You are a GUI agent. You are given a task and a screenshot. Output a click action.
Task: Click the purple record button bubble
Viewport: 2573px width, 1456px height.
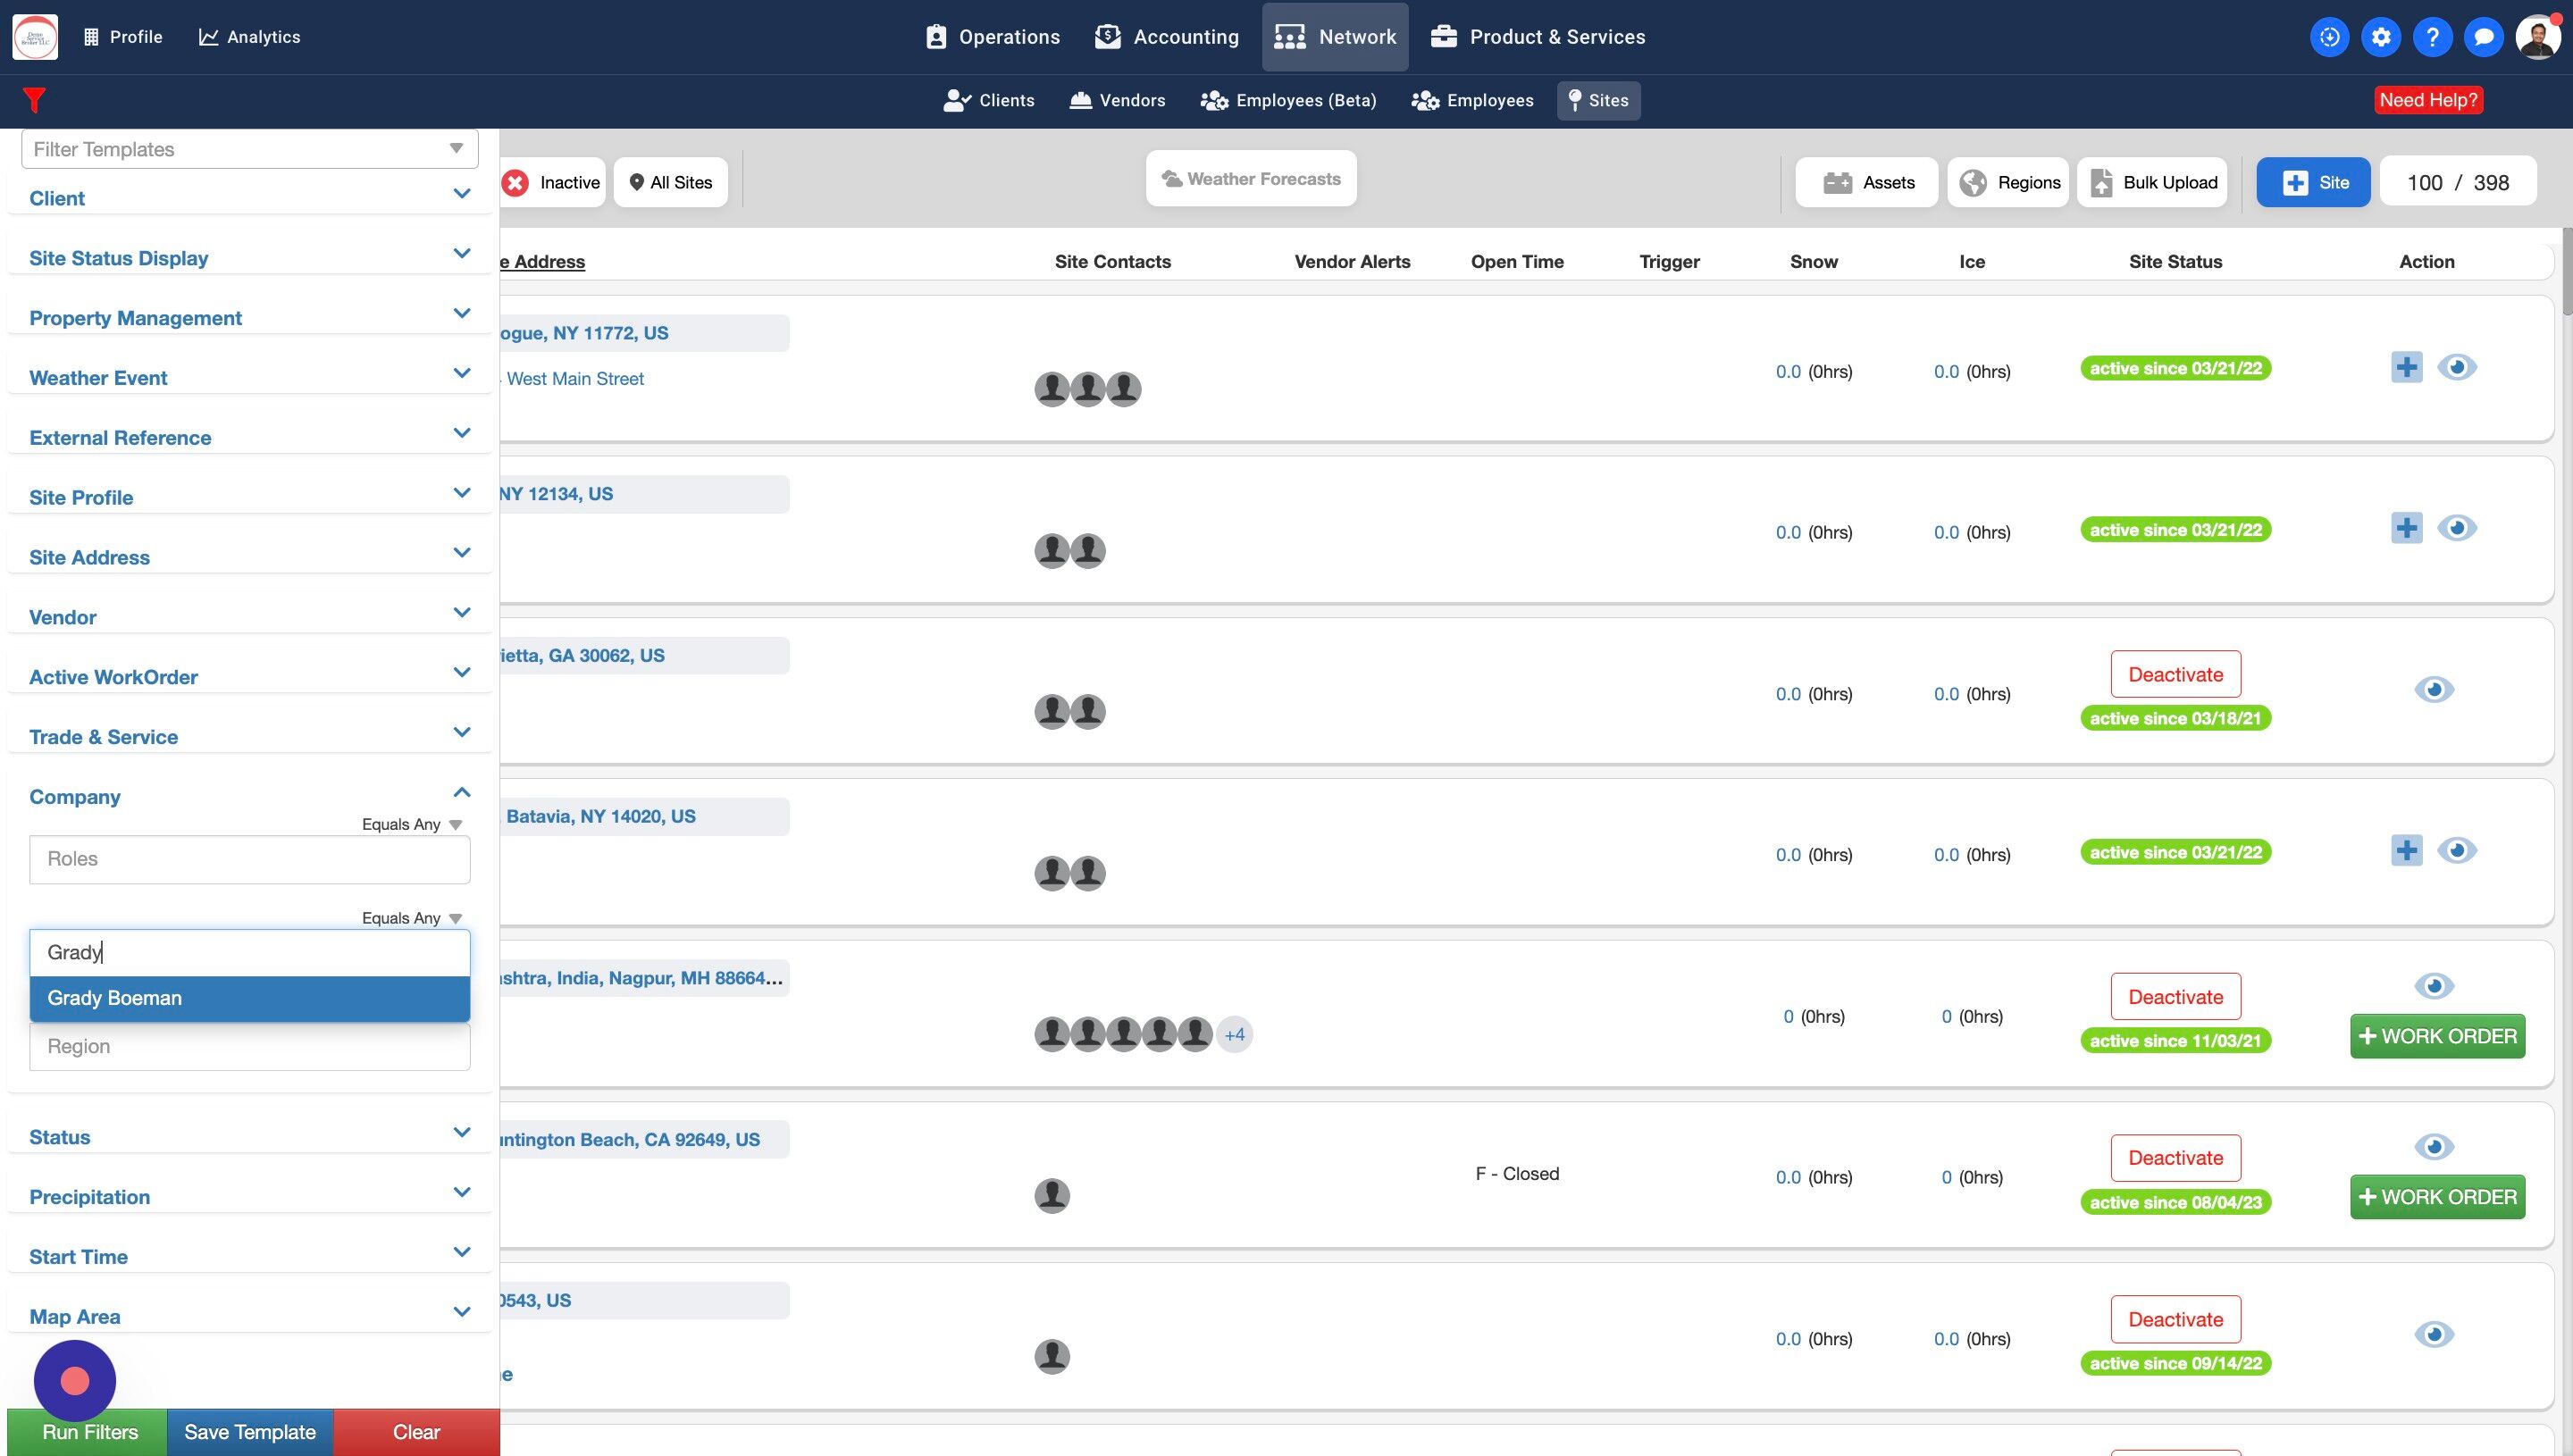click(x=75, y=1380)
